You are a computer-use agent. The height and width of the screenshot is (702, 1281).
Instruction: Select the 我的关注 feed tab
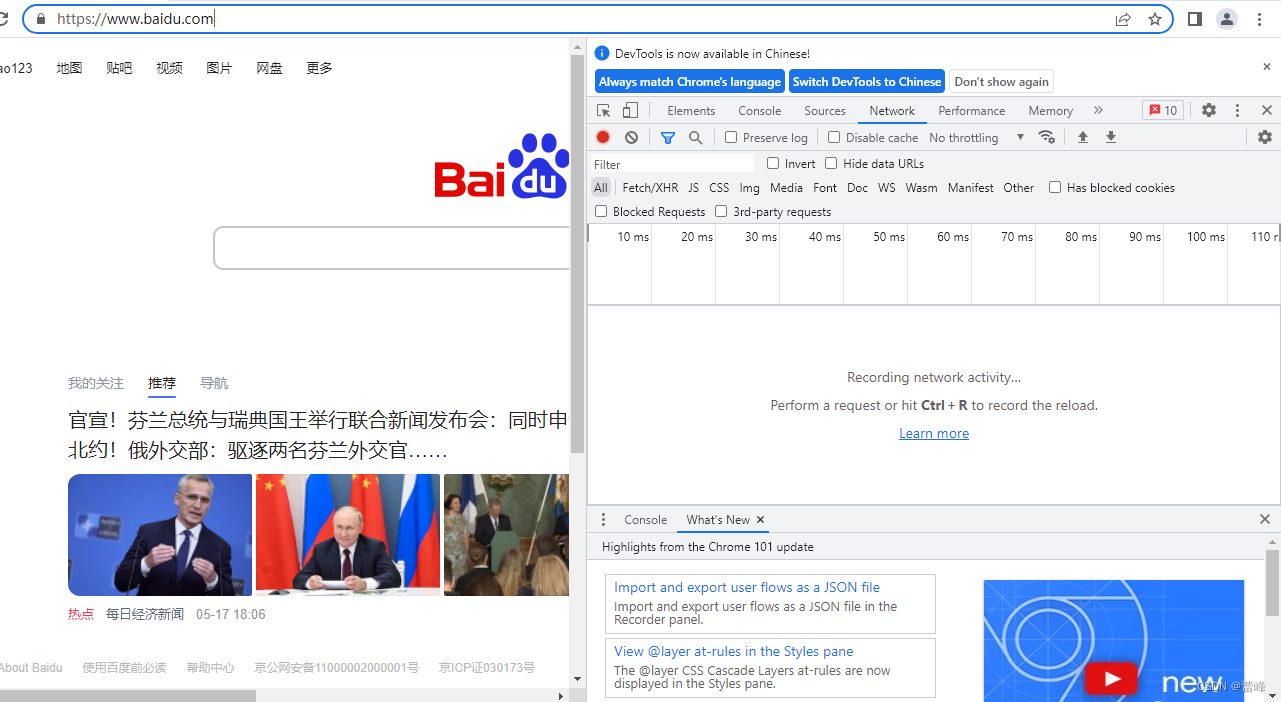point(96,383)
